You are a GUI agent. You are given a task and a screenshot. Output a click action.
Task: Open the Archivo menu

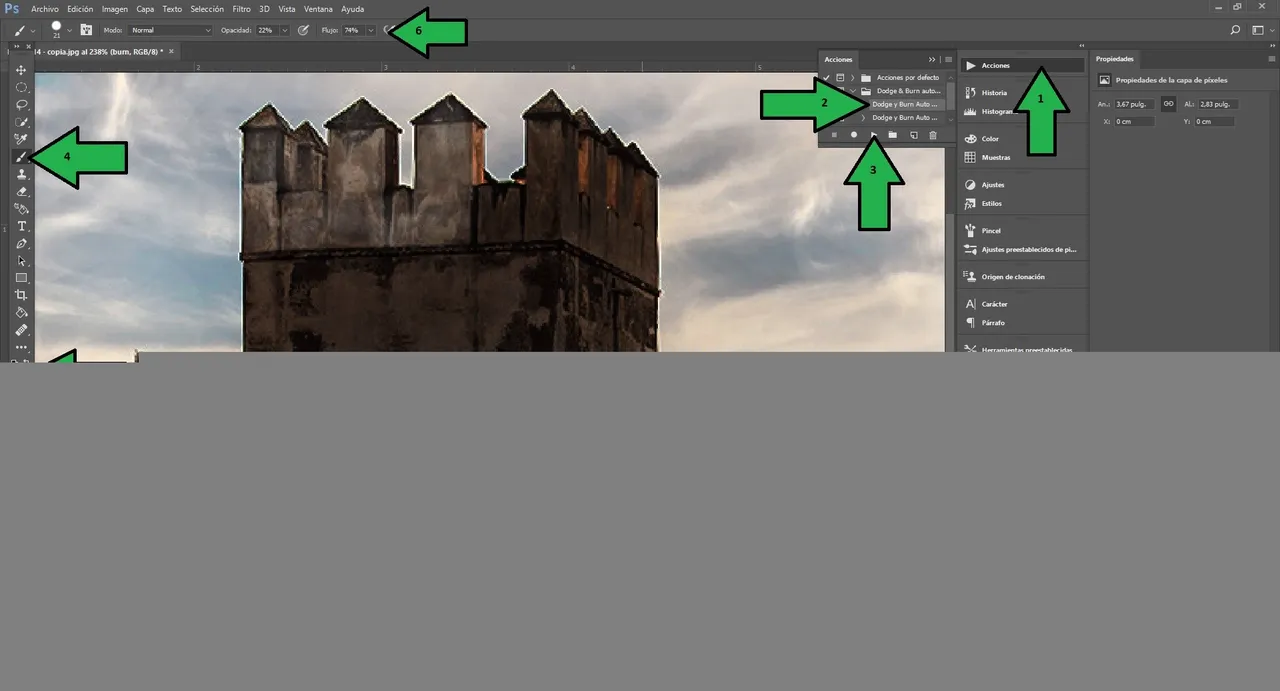pos(45,9)
